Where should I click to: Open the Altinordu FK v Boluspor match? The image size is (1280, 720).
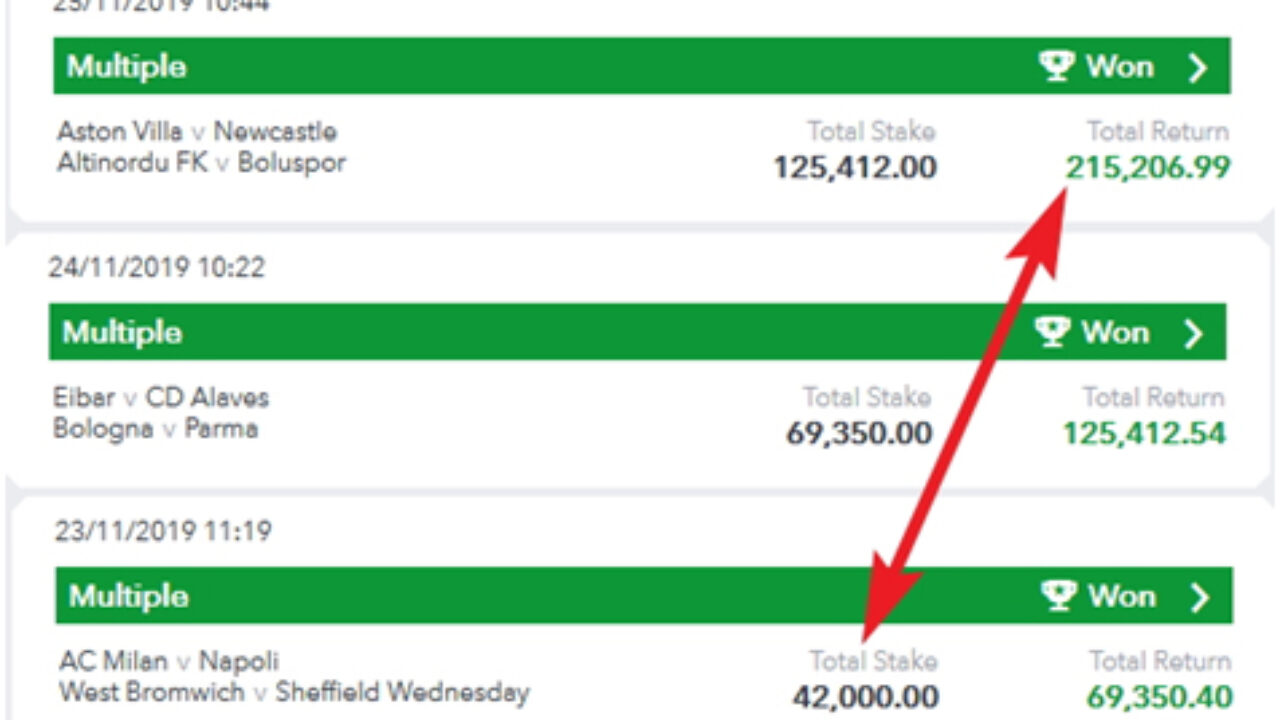tap(201, 162)
